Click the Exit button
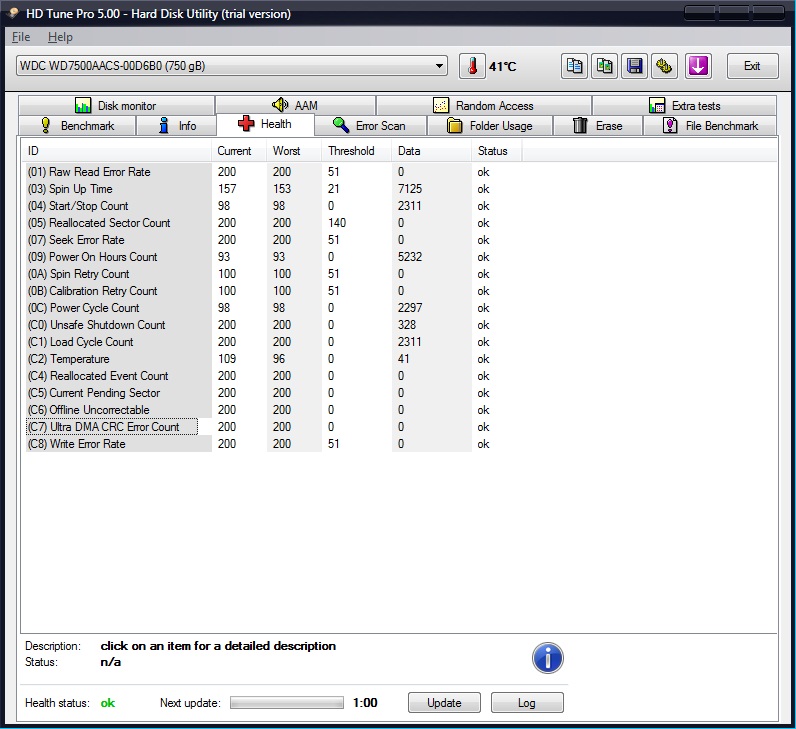The height and width of the screenshot is (729, 796). 752,66
